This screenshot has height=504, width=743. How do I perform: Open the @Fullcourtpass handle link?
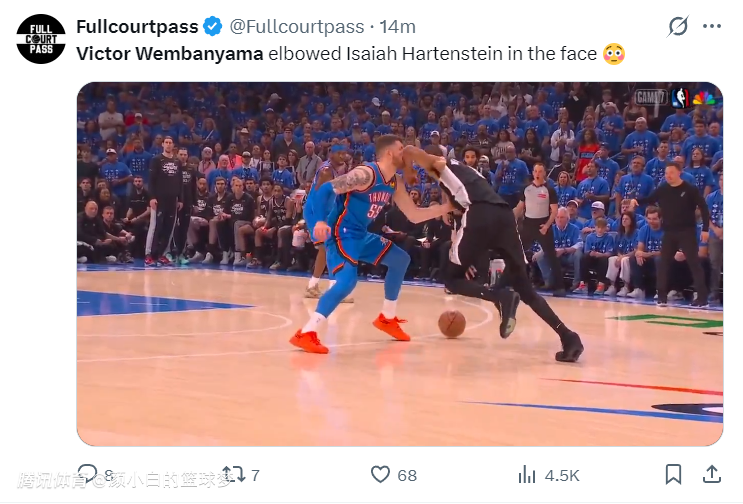coord(297,27)
